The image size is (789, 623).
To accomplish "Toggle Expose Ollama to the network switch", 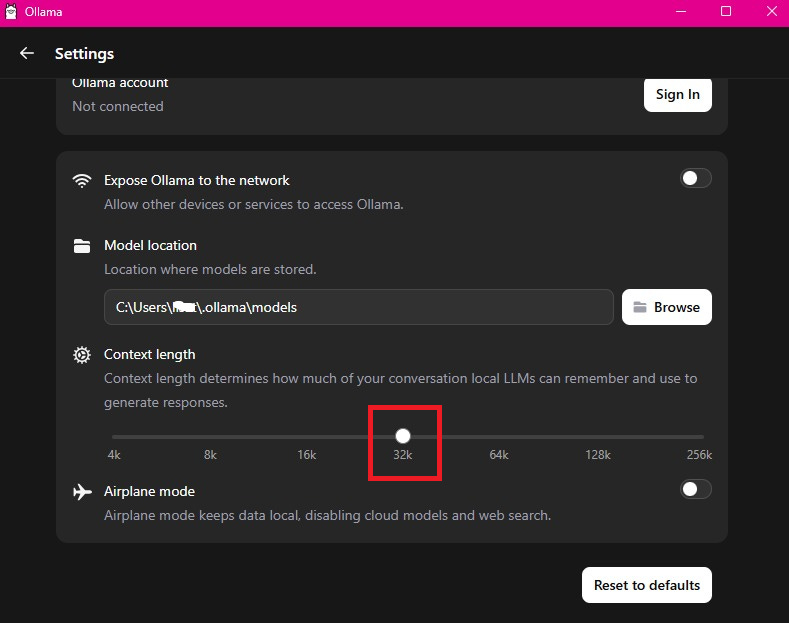I will coord(695,178).
